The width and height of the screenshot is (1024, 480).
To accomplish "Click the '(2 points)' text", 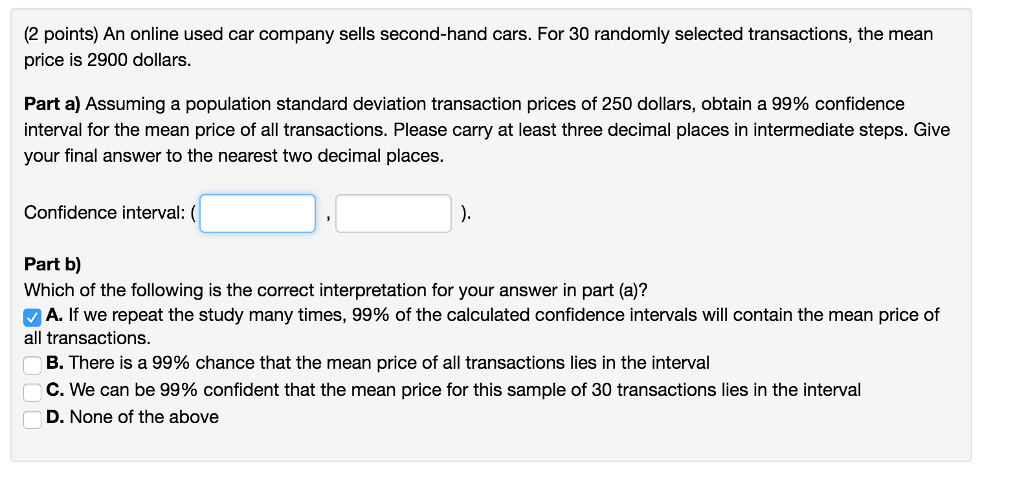I will tap(61, 35).
